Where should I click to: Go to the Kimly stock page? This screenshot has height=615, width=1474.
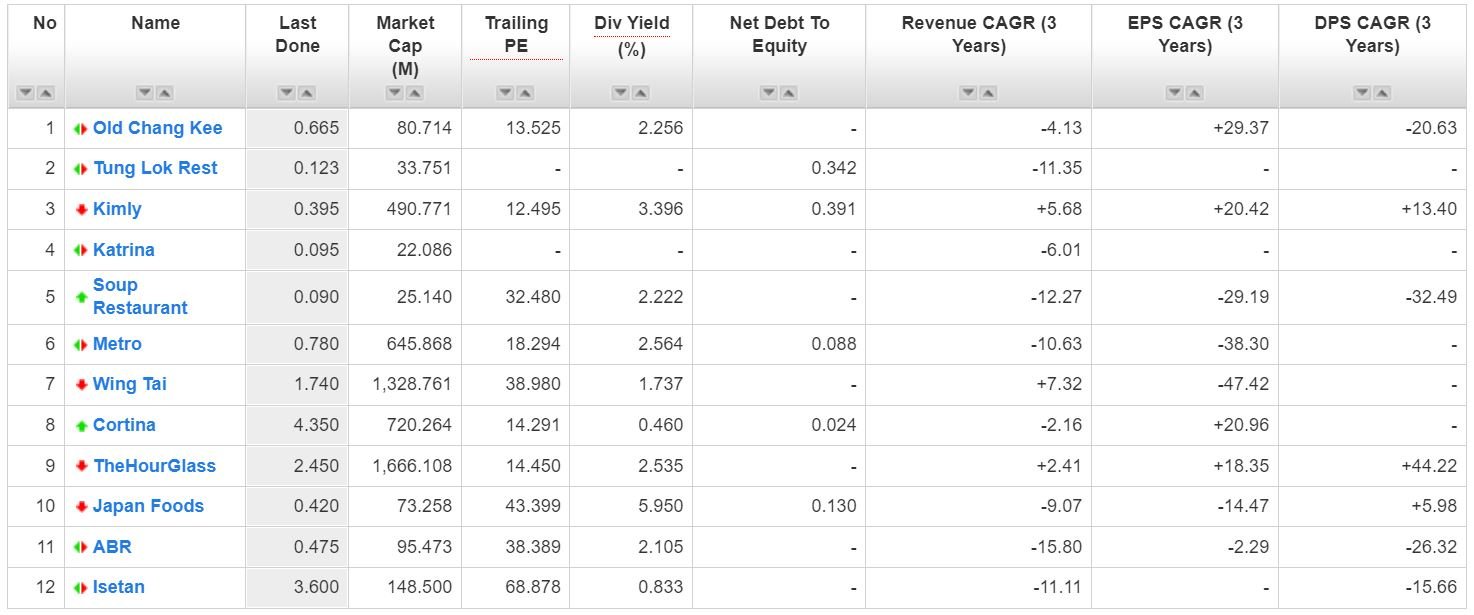[117, 209]
